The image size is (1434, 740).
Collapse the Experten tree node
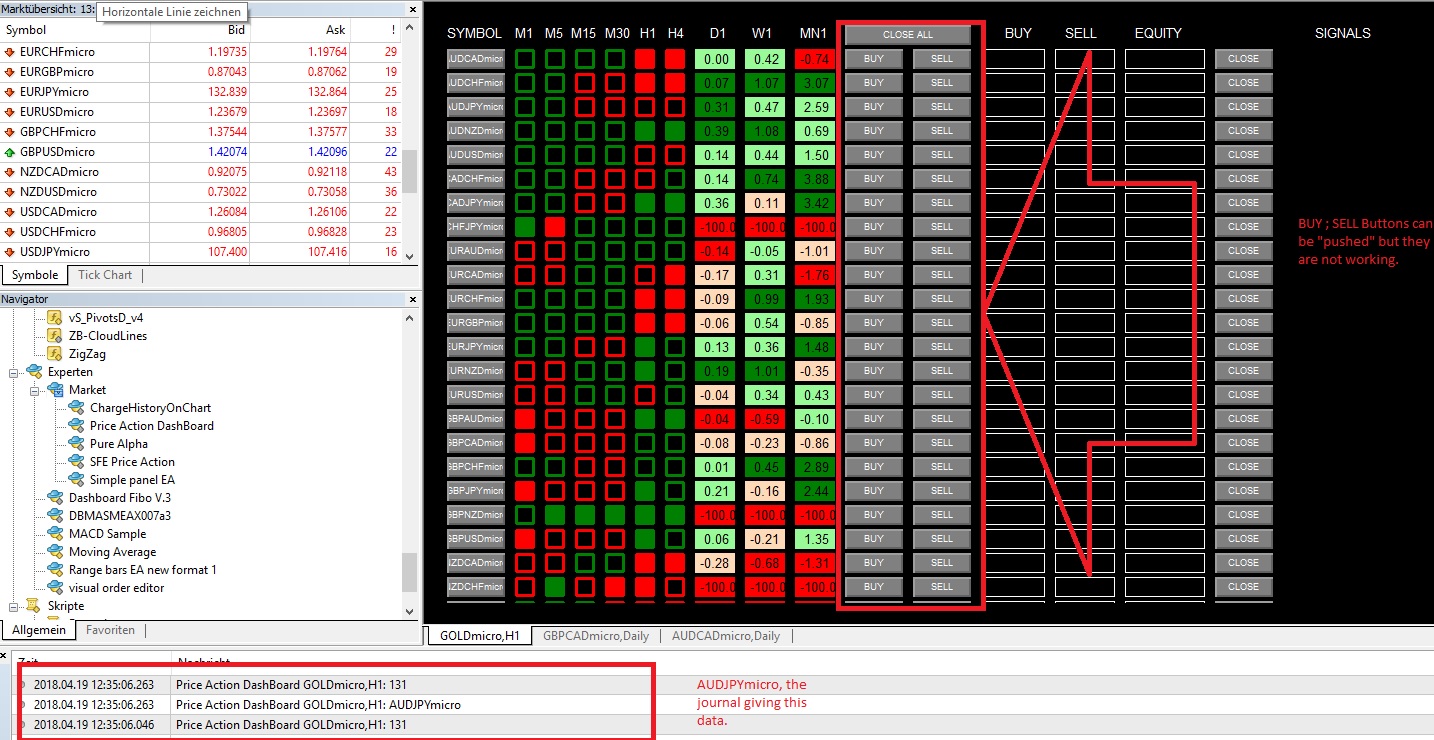[15, 372]
